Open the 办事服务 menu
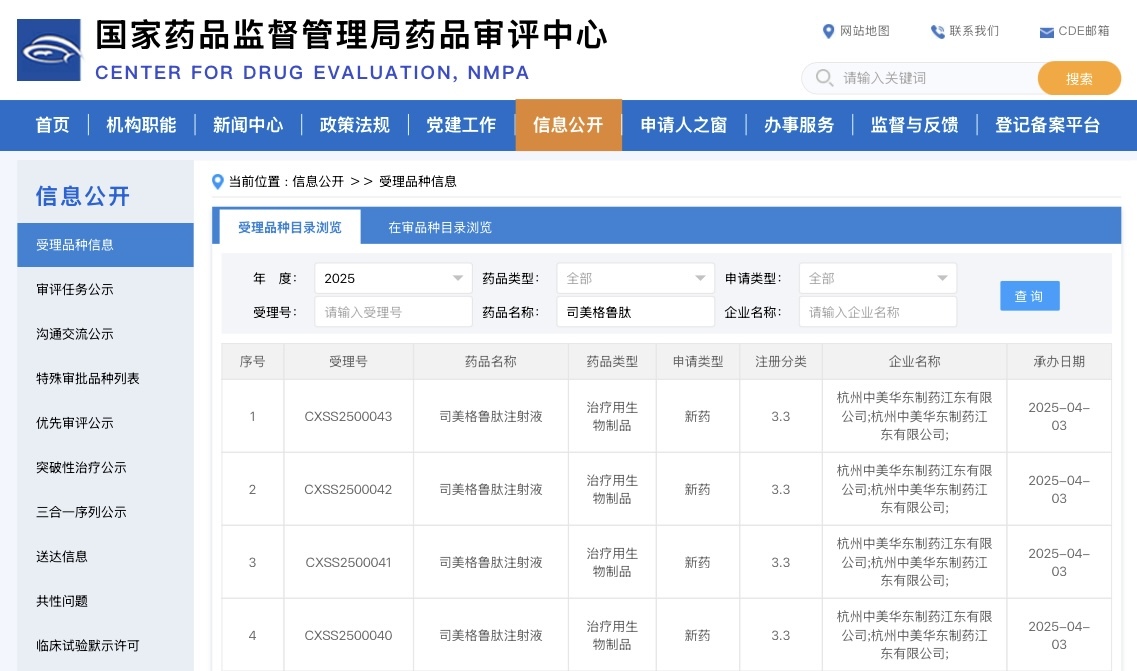The width and height of the screenshot is (1137, 671). tap(799, 125)
